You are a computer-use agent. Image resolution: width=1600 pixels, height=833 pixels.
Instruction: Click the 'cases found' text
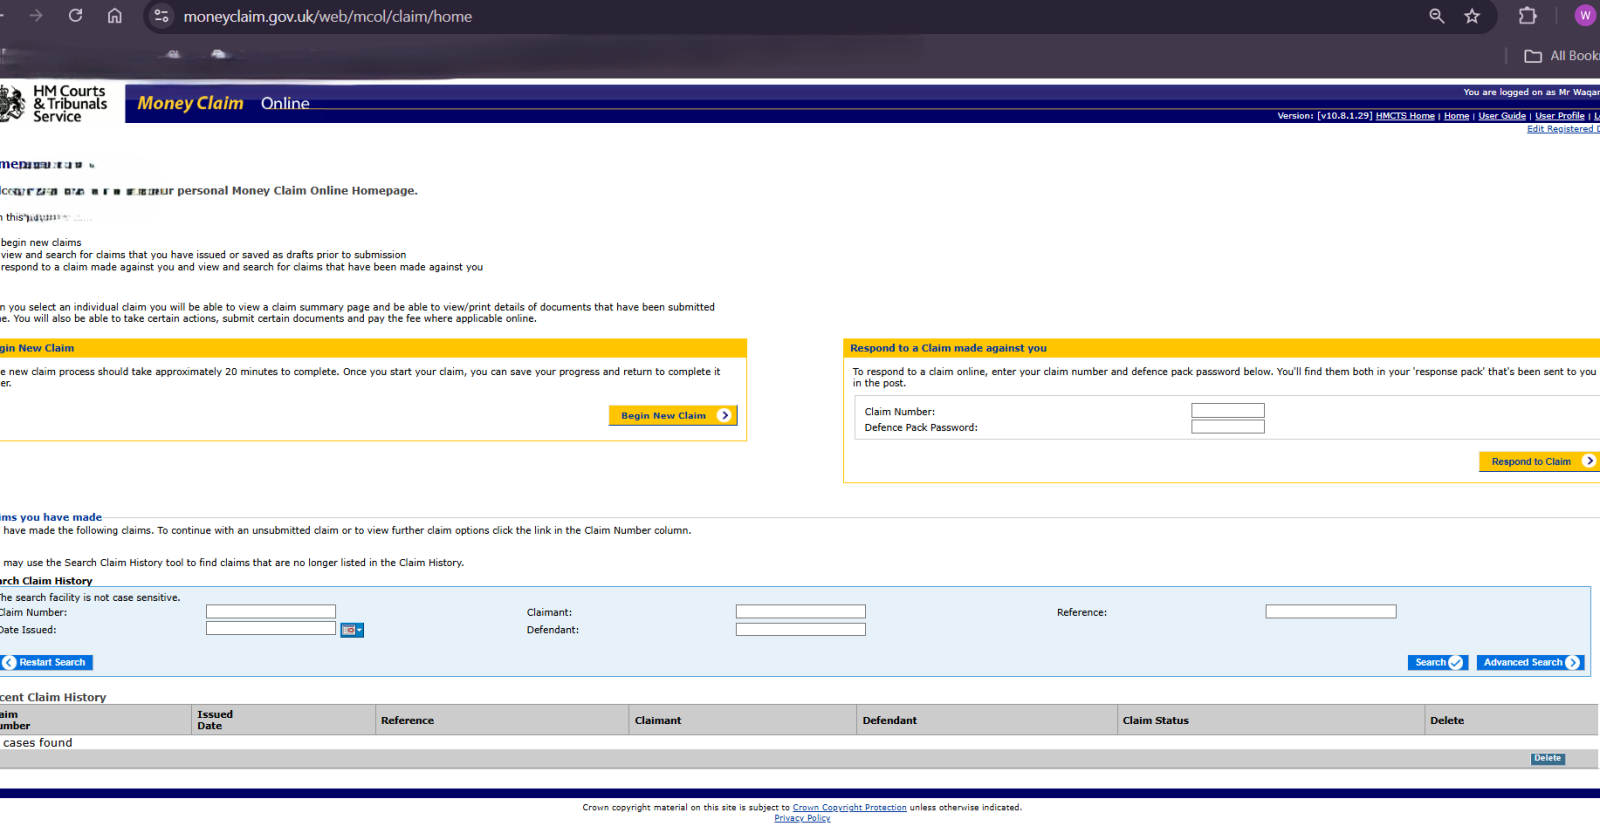[37, 743]
